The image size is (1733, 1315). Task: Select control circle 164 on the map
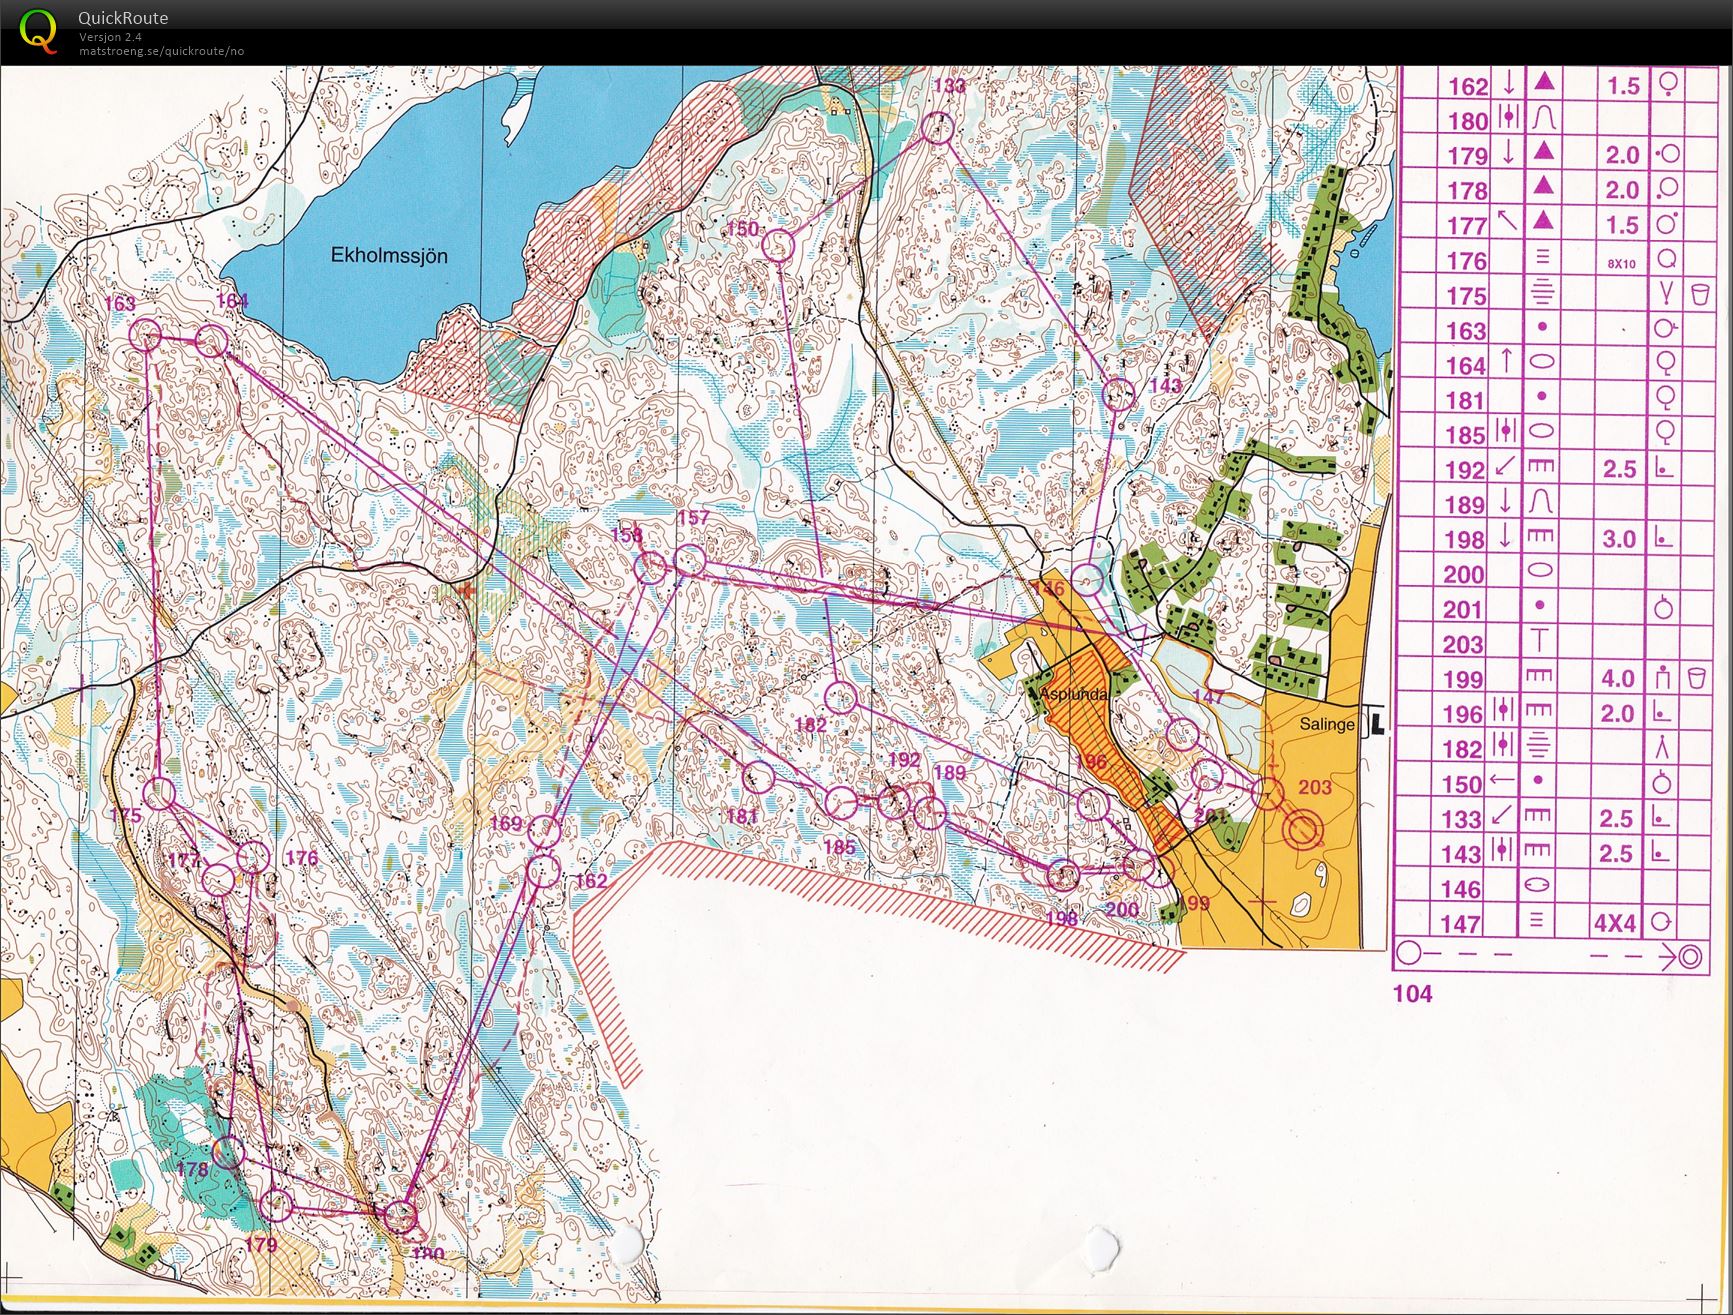[211, 341]
